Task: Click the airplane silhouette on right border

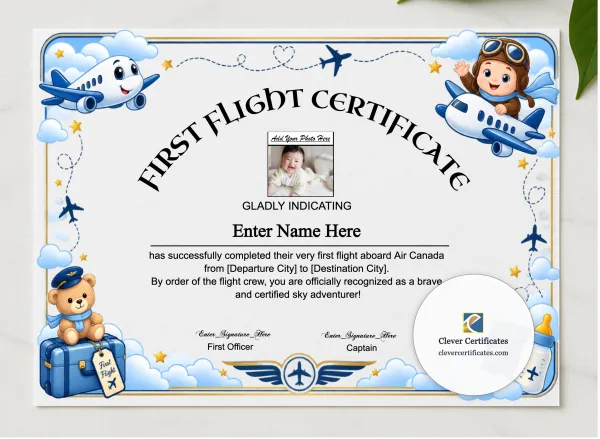Action: tap(534, 238)
